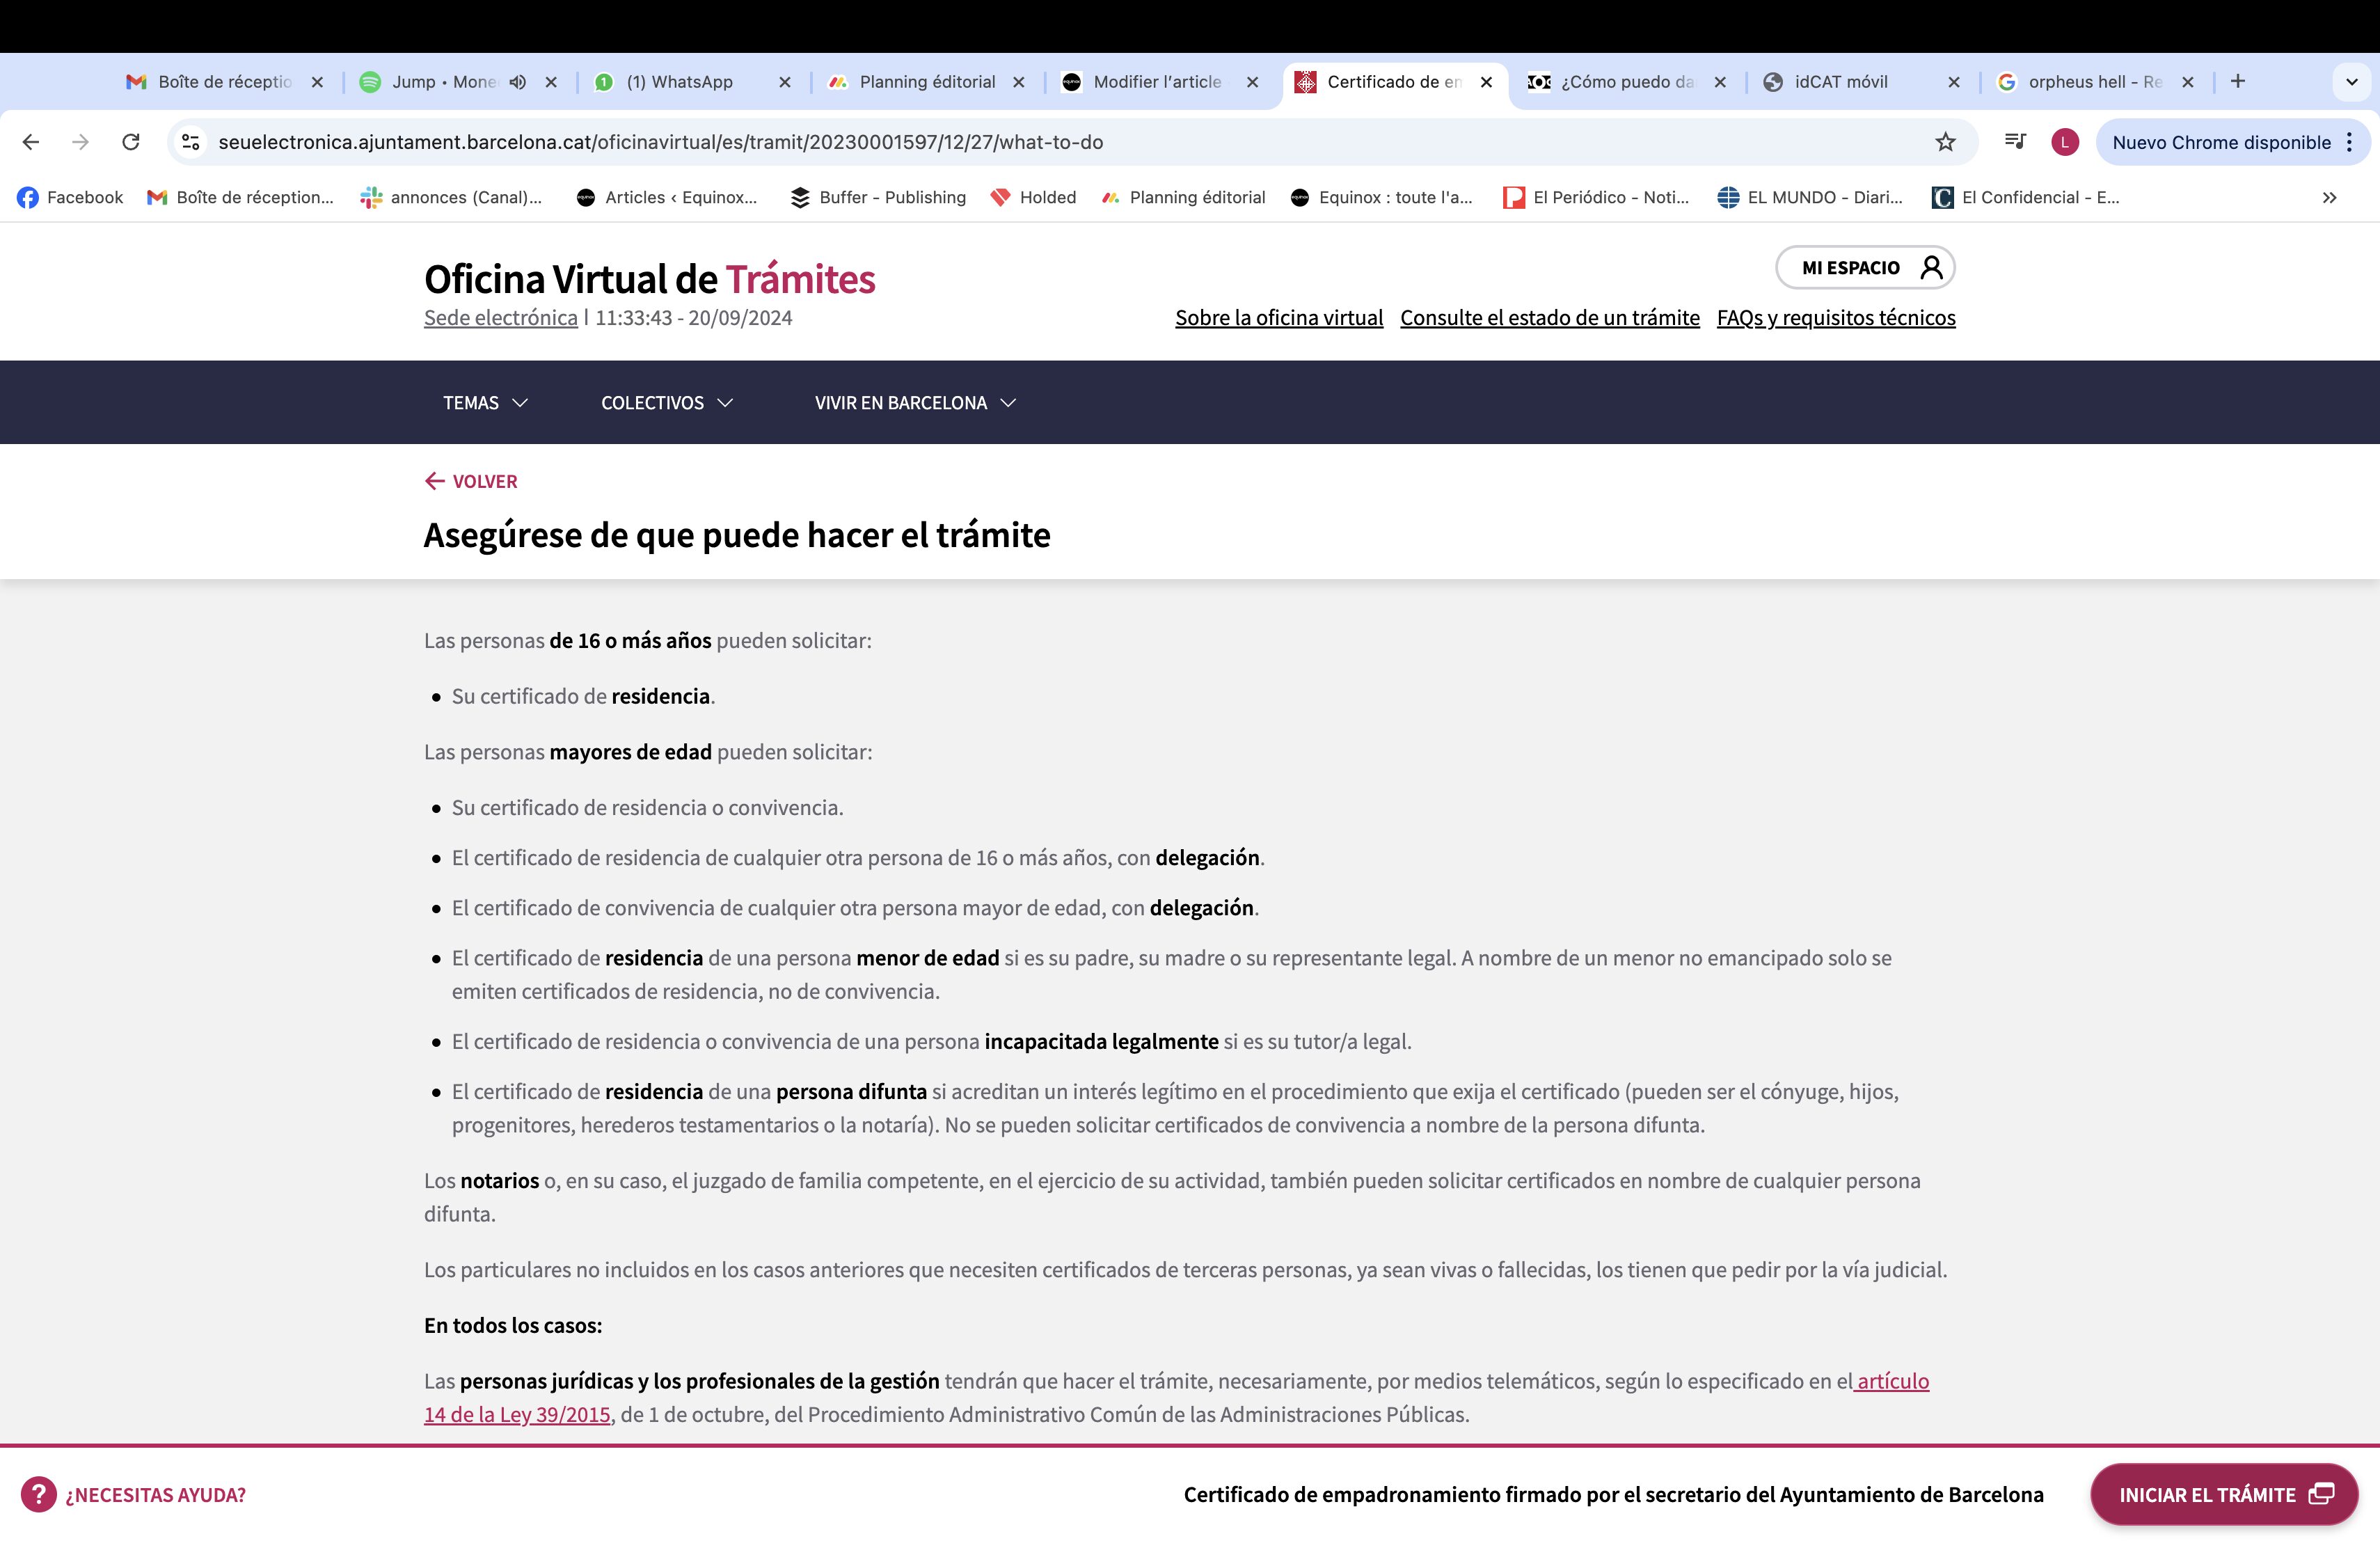Bookmark this page with the star icon

(x=1944, y=142)
